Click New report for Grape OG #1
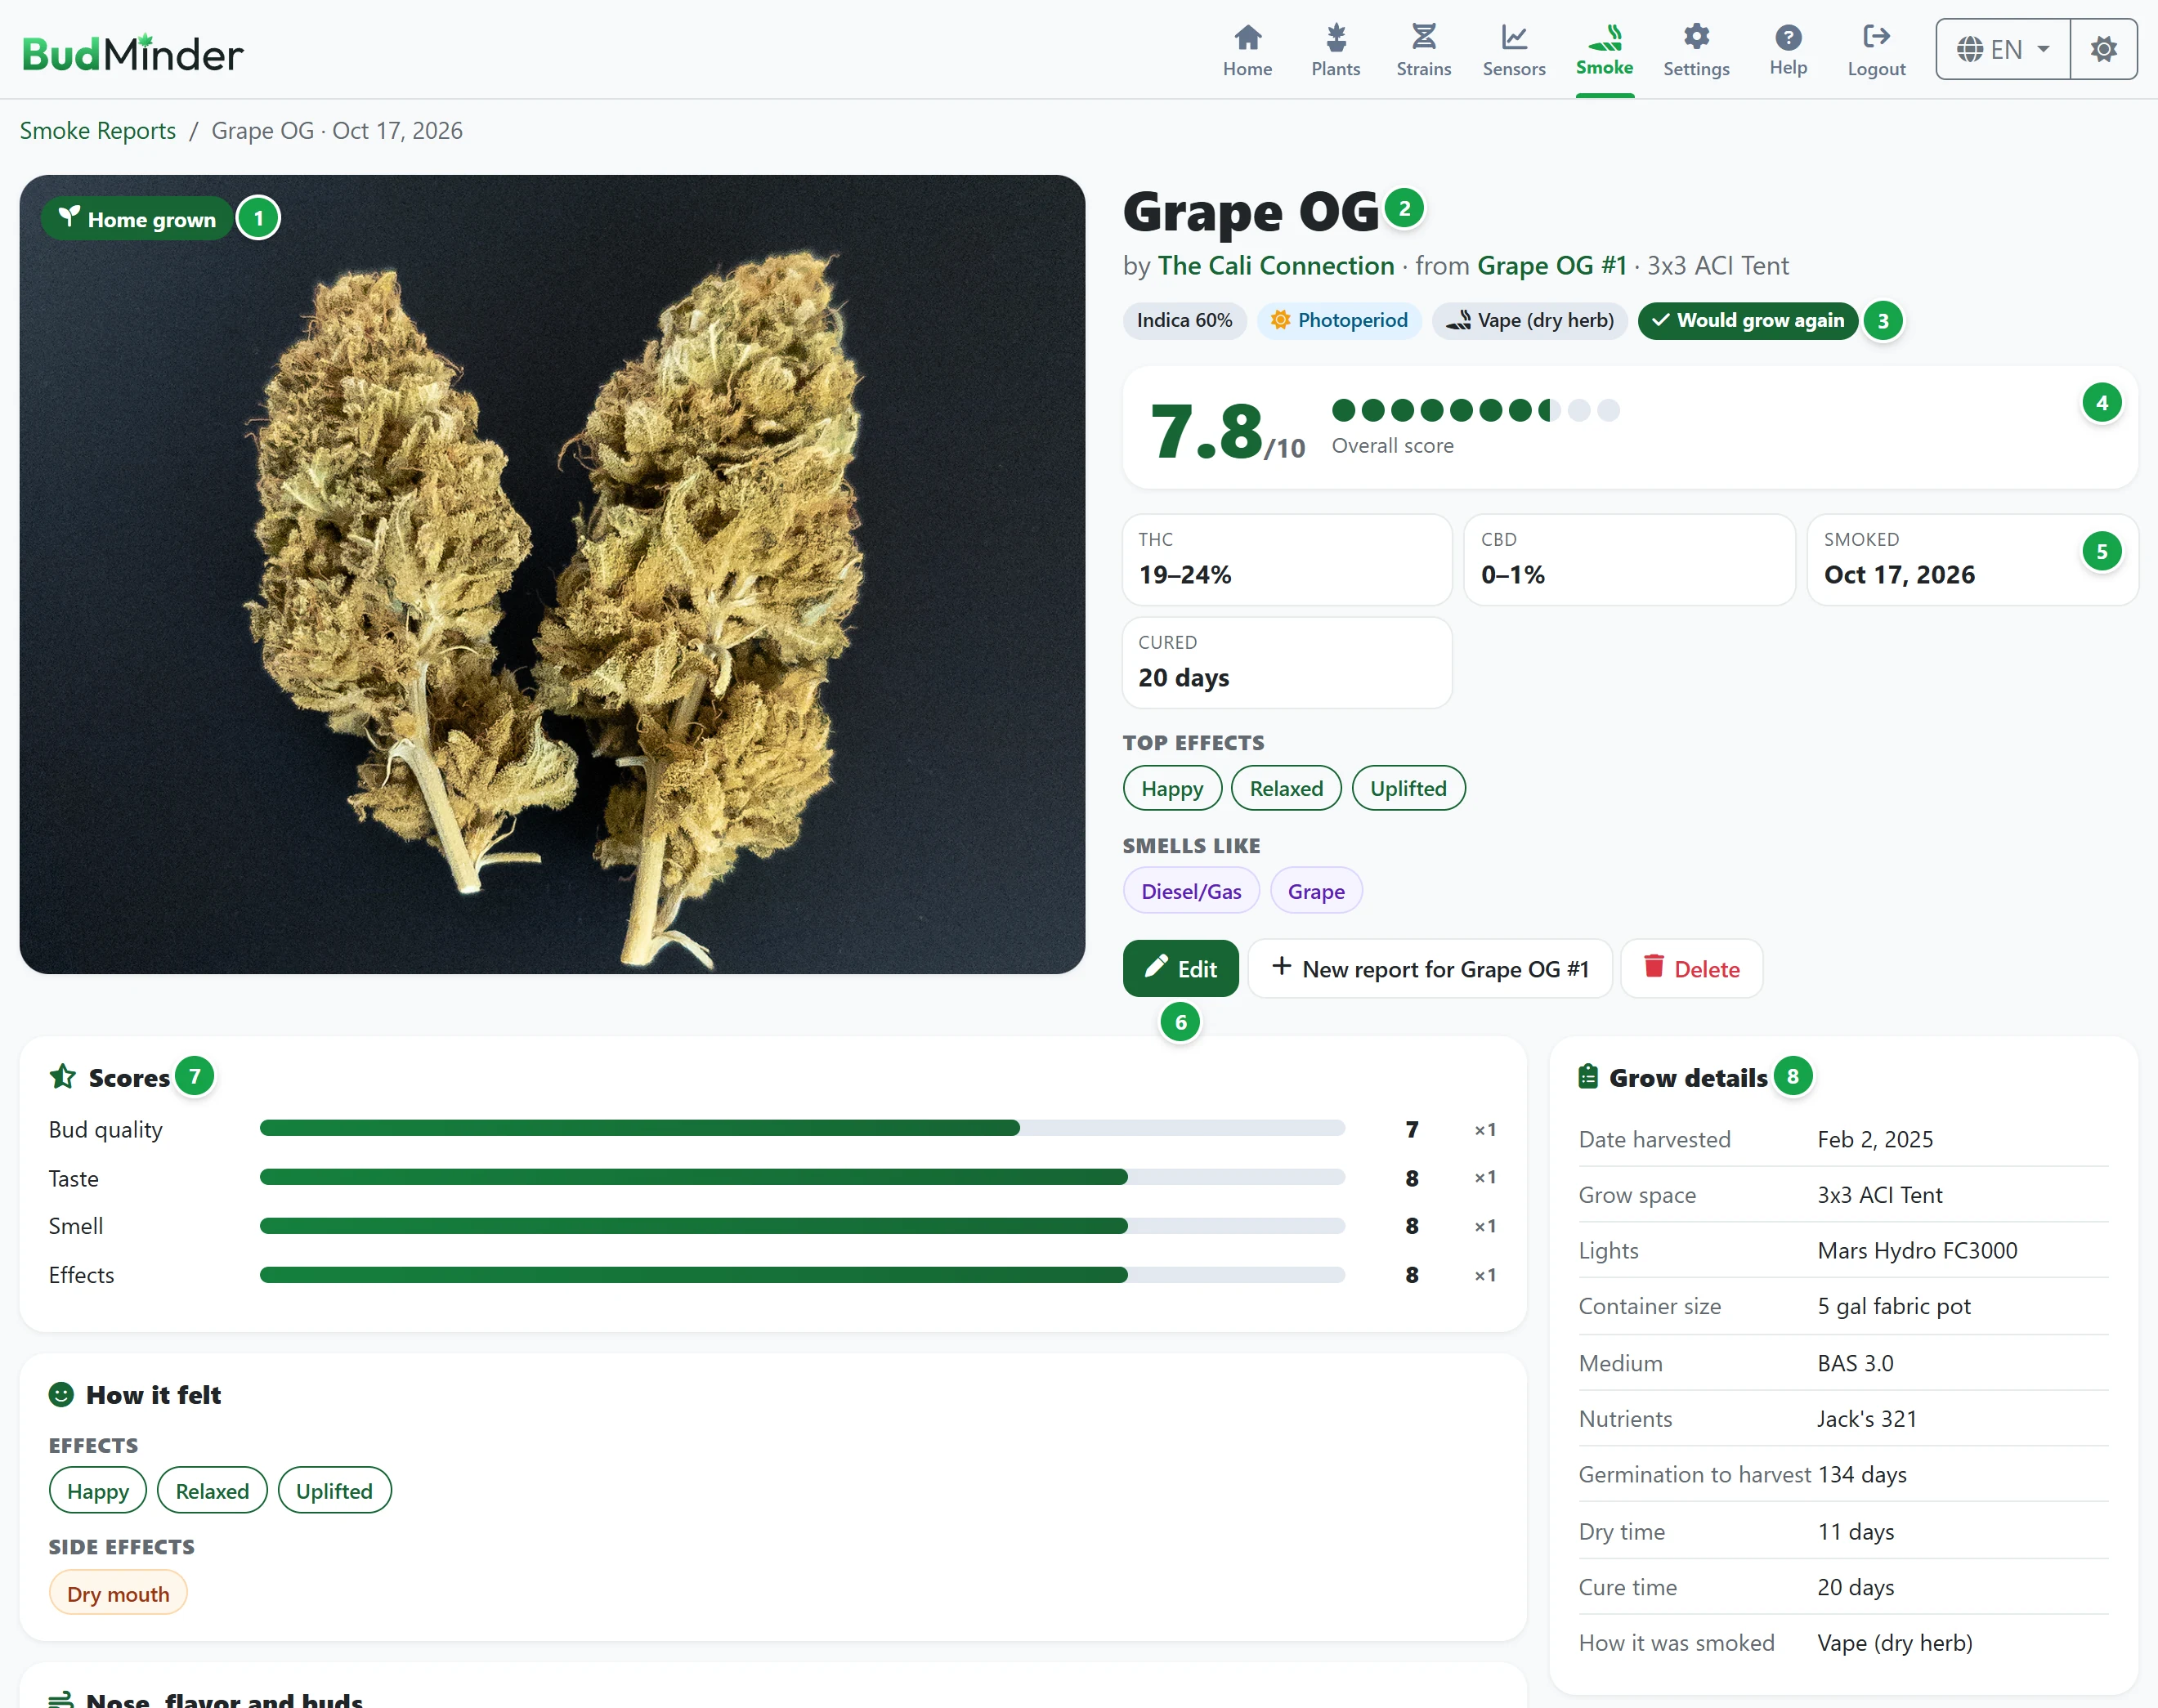 click(x=1430, y=969)
